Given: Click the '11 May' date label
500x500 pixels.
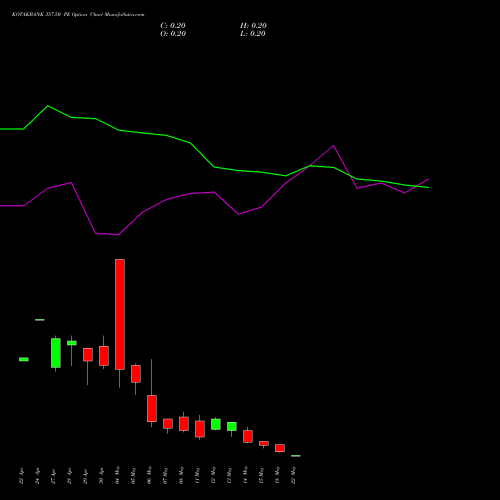Looking at the screenshot, I should tap(198, 475).
